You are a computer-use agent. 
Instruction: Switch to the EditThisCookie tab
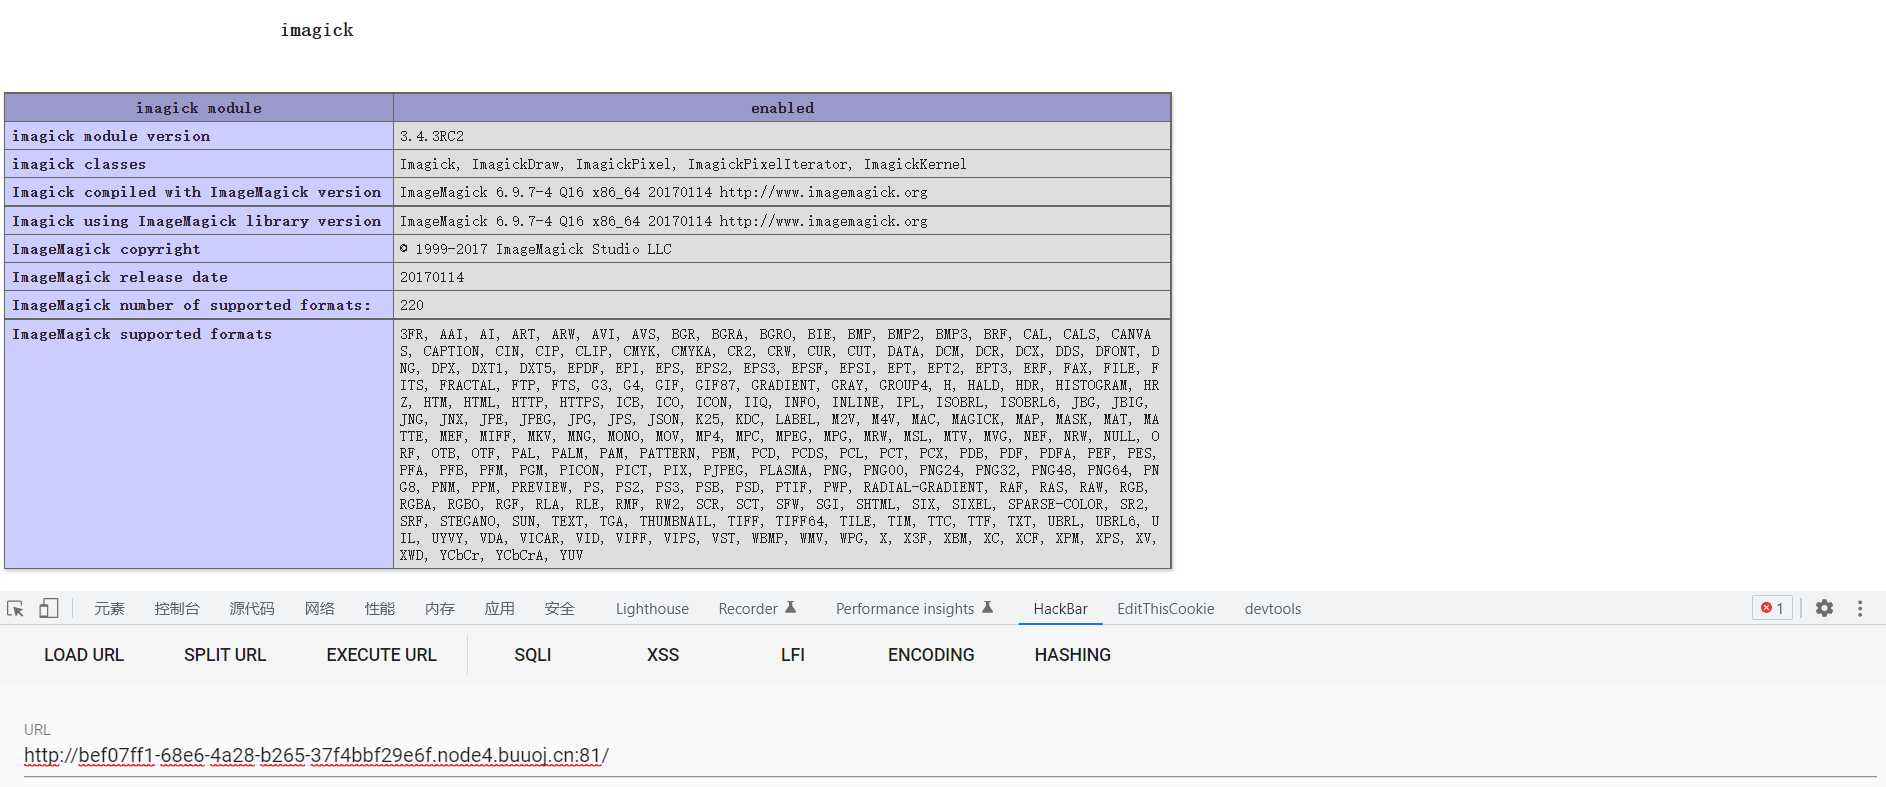(1165, 609)
